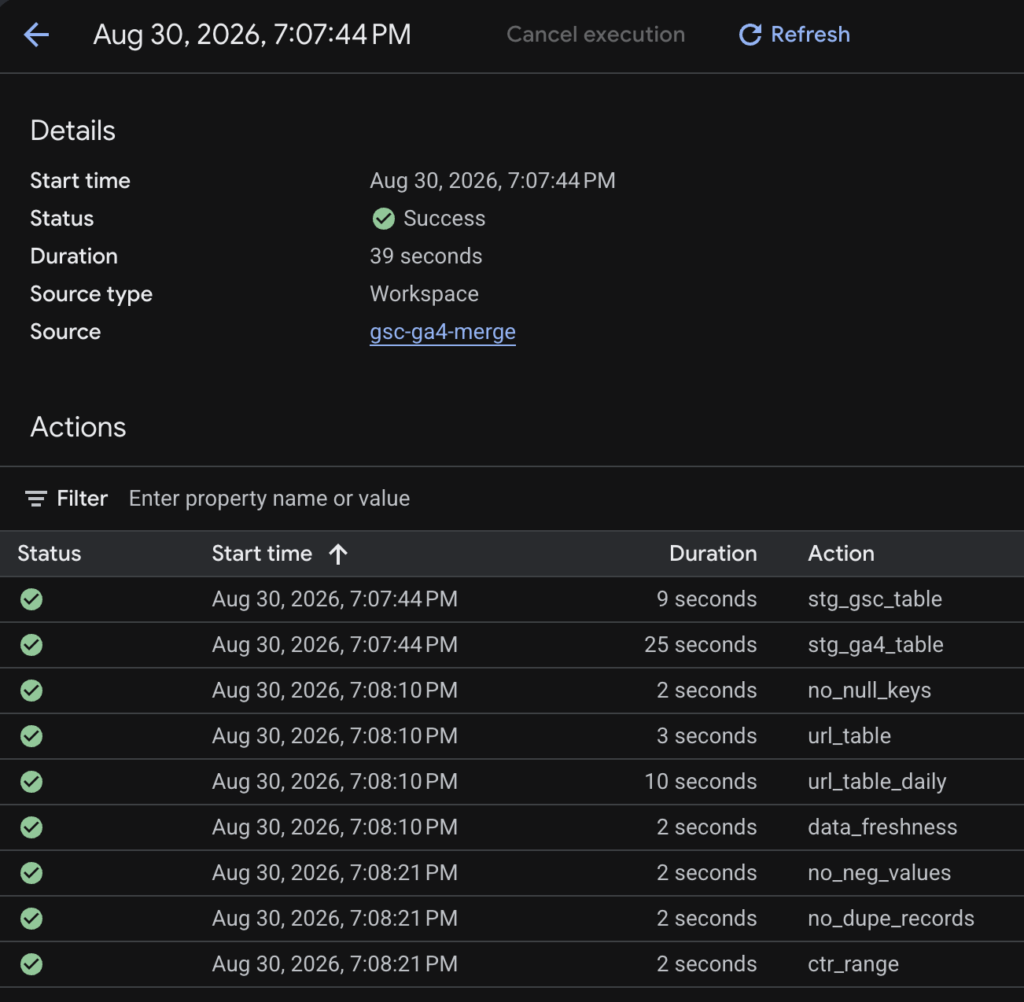Click the start time cell of ctr_range row
The width and height of the screenshot is (1024, 1002).
tap(334, 964)
